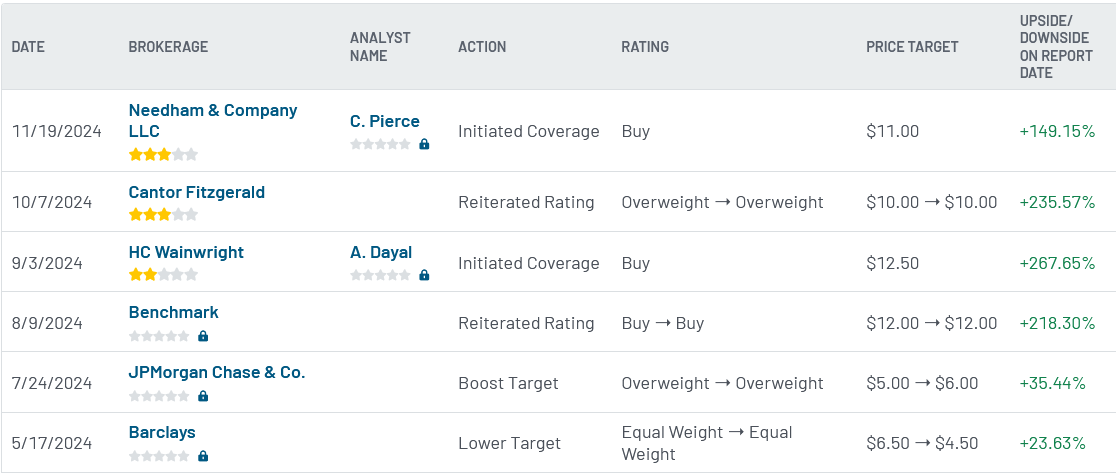Image resolution: width=1116 pixels, height=473 pixels.
Task: Select the 11/19/2024 date cell
Action: coord(57,132)
